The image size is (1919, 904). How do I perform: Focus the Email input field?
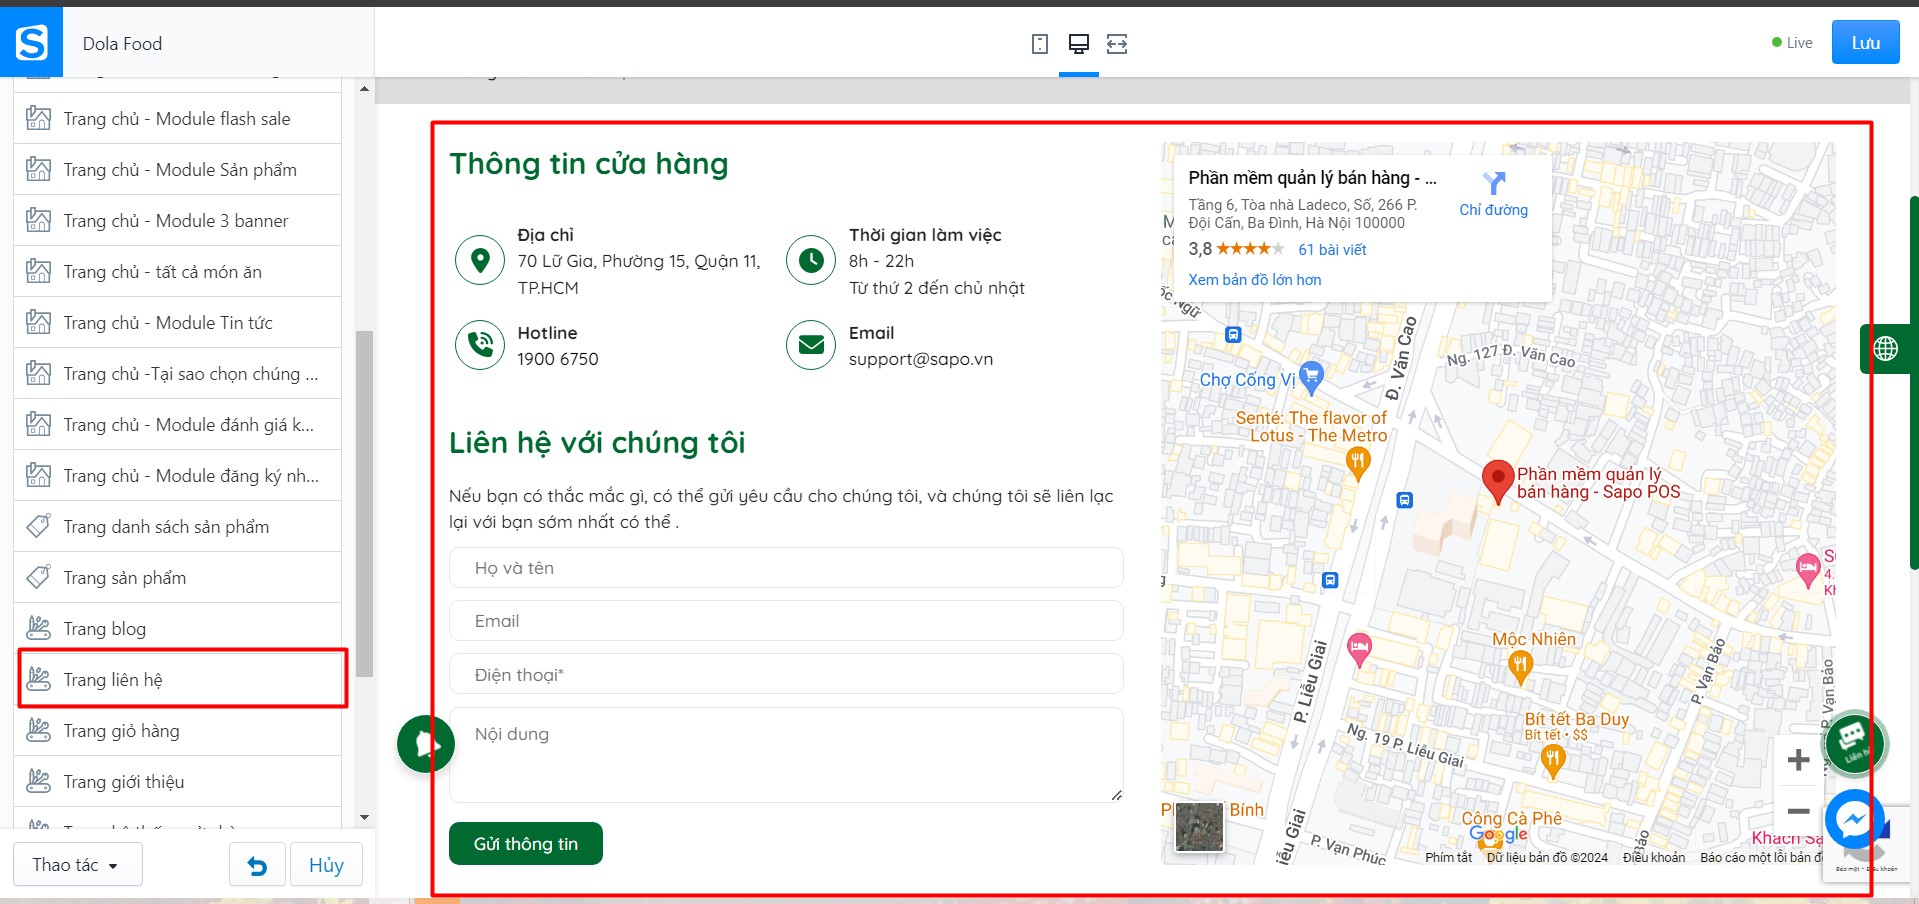tap(786, 621)
